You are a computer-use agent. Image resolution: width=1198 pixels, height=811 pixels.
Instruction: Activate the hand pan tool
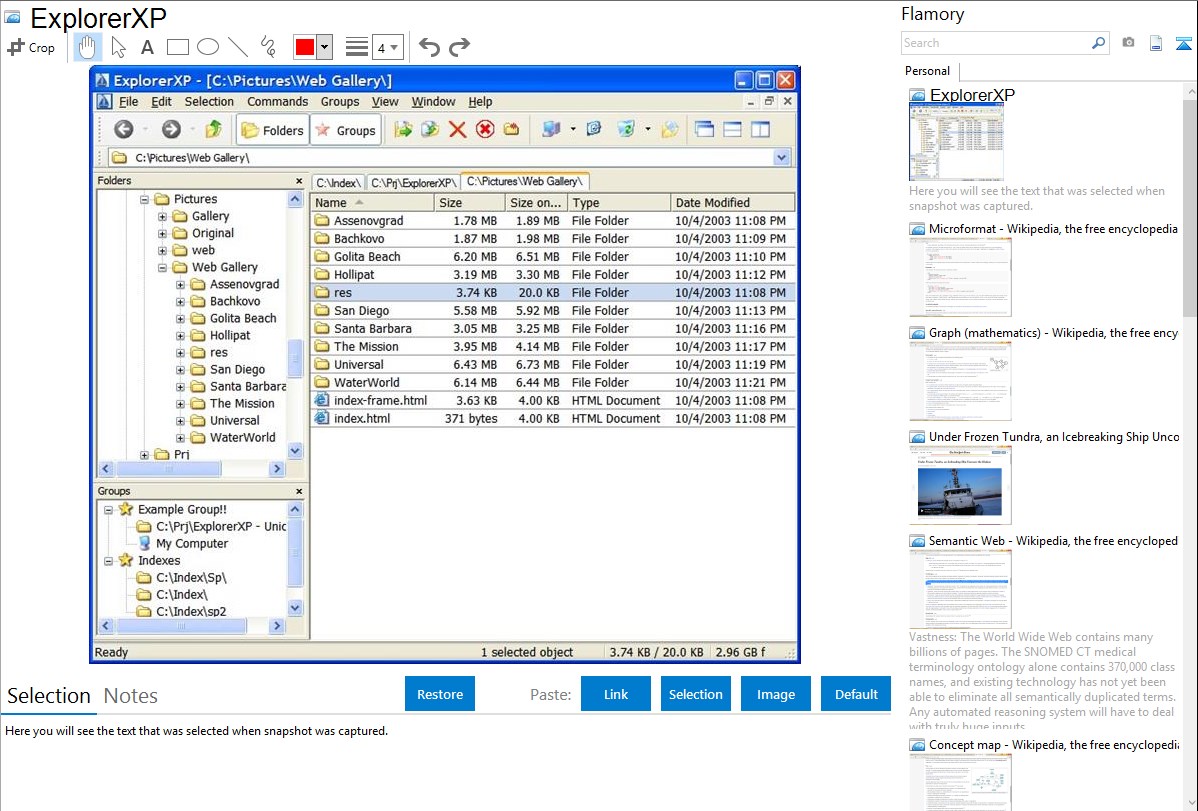(88, 47)
